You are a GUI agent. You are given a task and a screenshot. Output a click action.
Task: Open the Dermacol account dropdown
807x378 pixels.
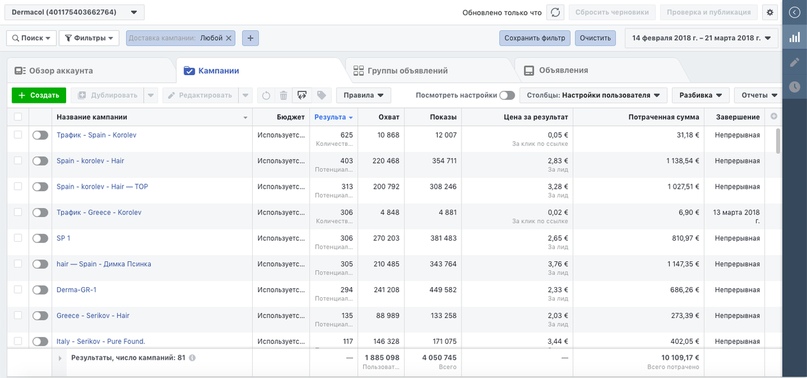(x=75, y=12)
